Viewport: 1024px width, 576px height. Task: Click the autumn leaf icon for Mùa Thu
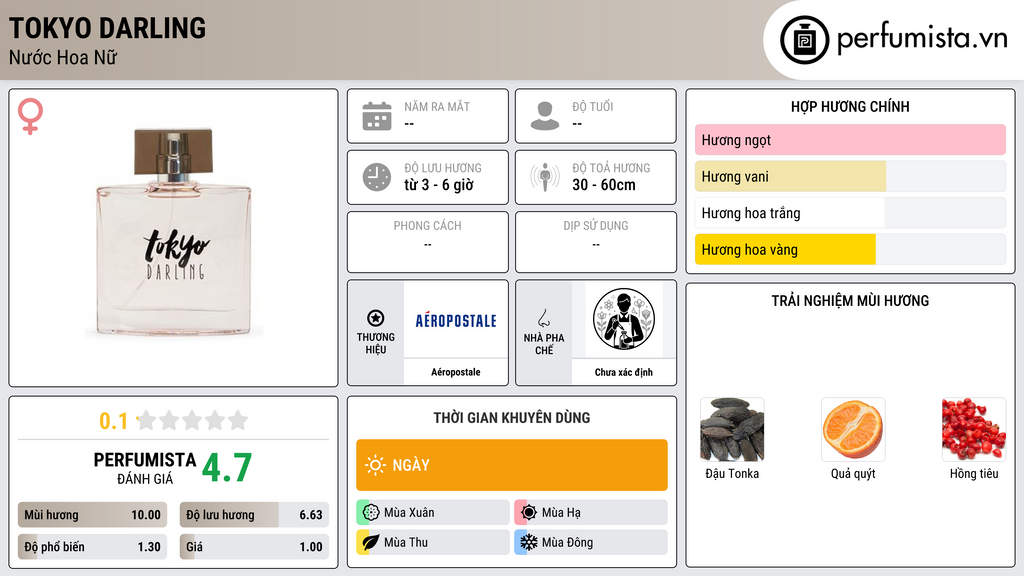tap(371, 542)
